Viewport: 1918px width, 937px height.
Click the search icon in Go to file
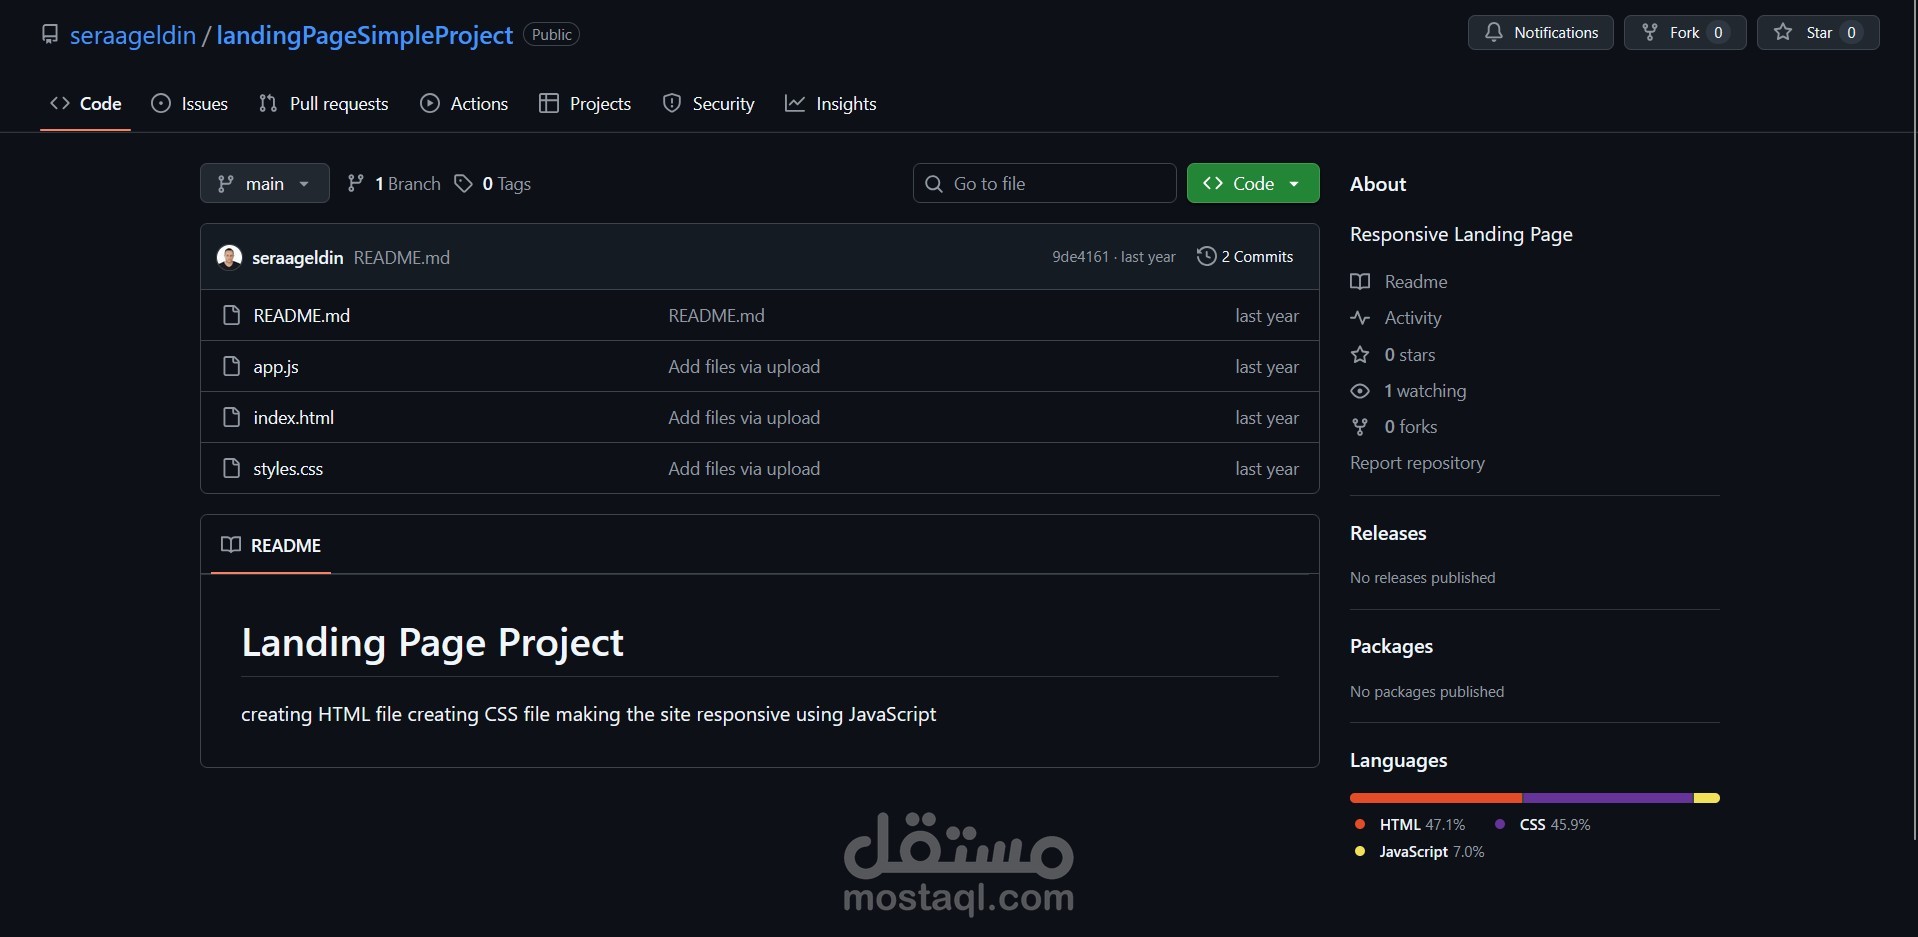click(x=934, y=184)
